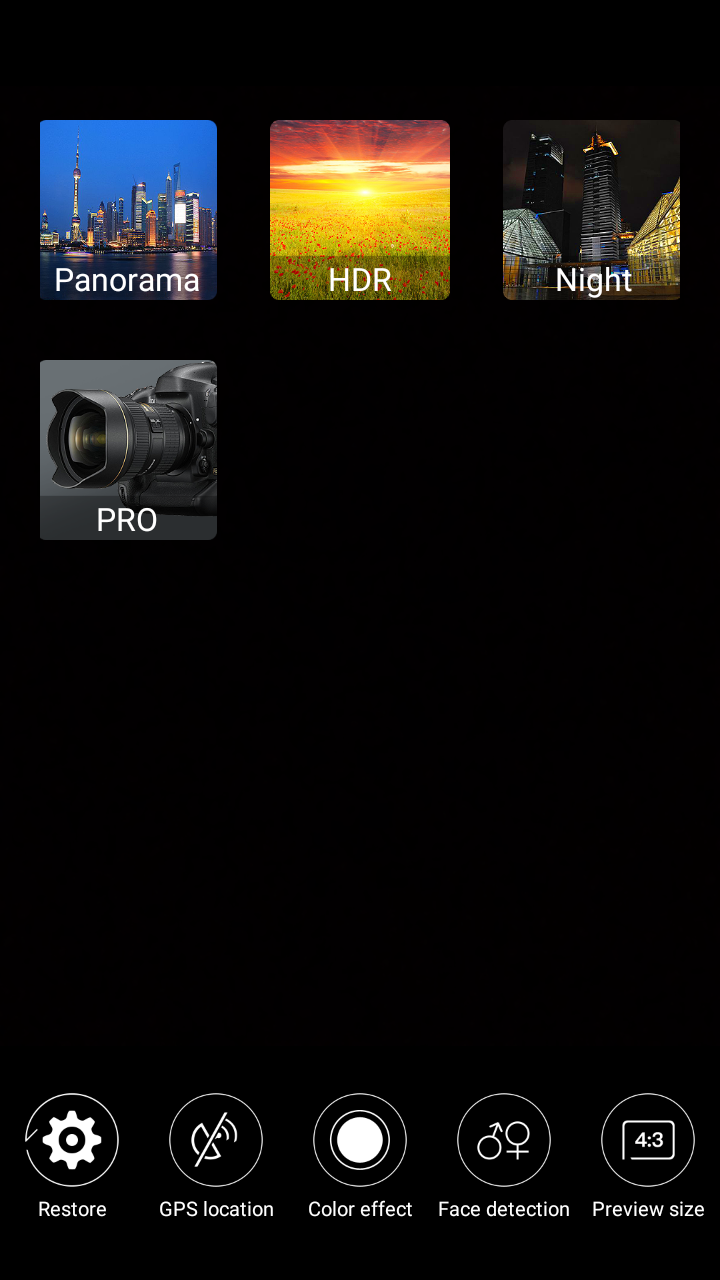720x1280 pixels.
Task: Open the Color effect circle icon
Action: [x=360, y=1140]
